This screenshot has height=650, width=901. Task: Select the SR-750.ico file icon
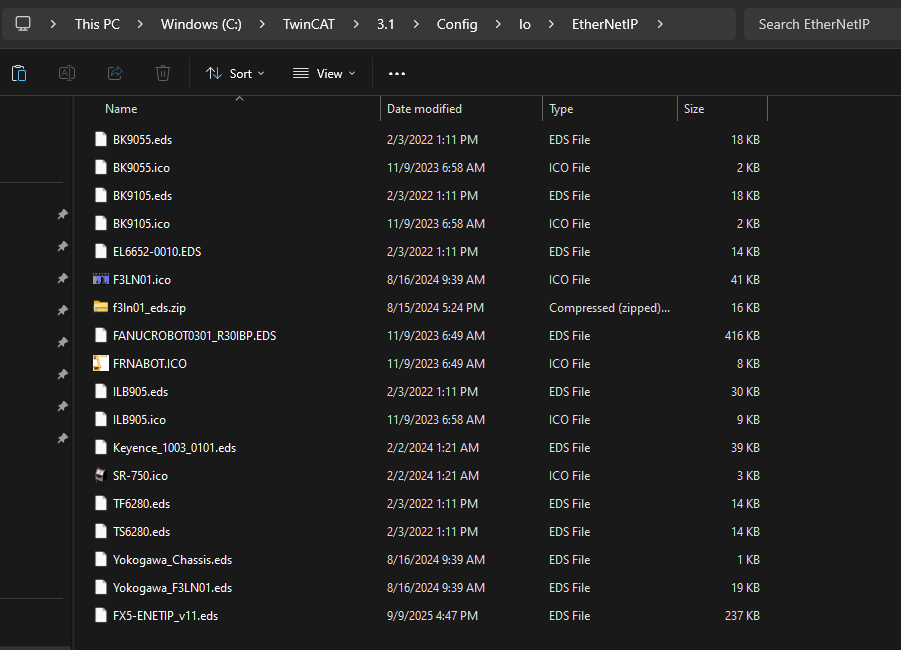(x=100, y=475)
